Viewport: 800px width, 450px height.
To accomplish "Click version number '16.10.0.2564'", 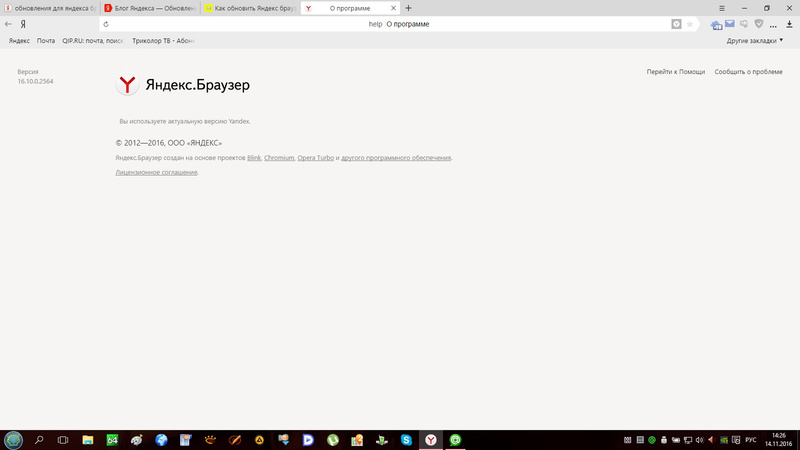I will click(35, 81).
